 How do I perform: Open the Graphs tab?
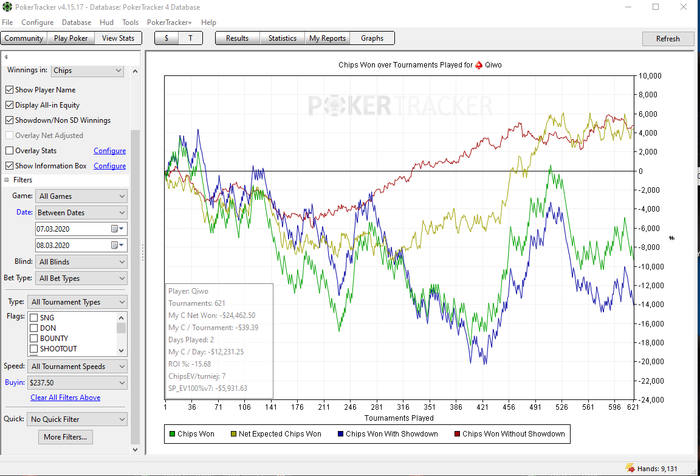point(372,38)
